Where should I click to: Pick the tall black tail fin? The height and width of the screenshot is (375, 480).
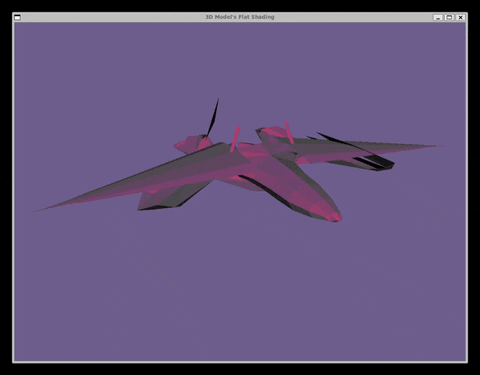pyautogui.click(x=213, y=117)
